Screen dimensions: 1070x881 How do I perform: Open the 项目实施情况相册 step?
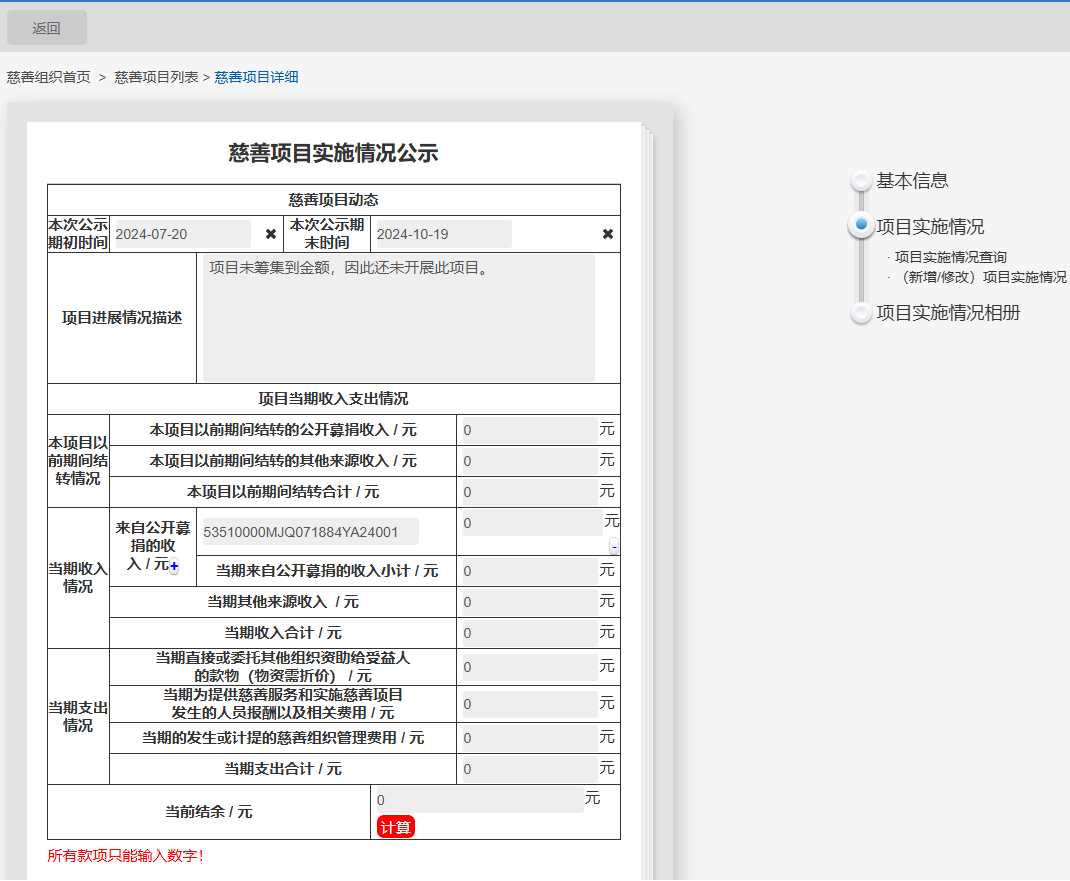(x=947, y=313)
